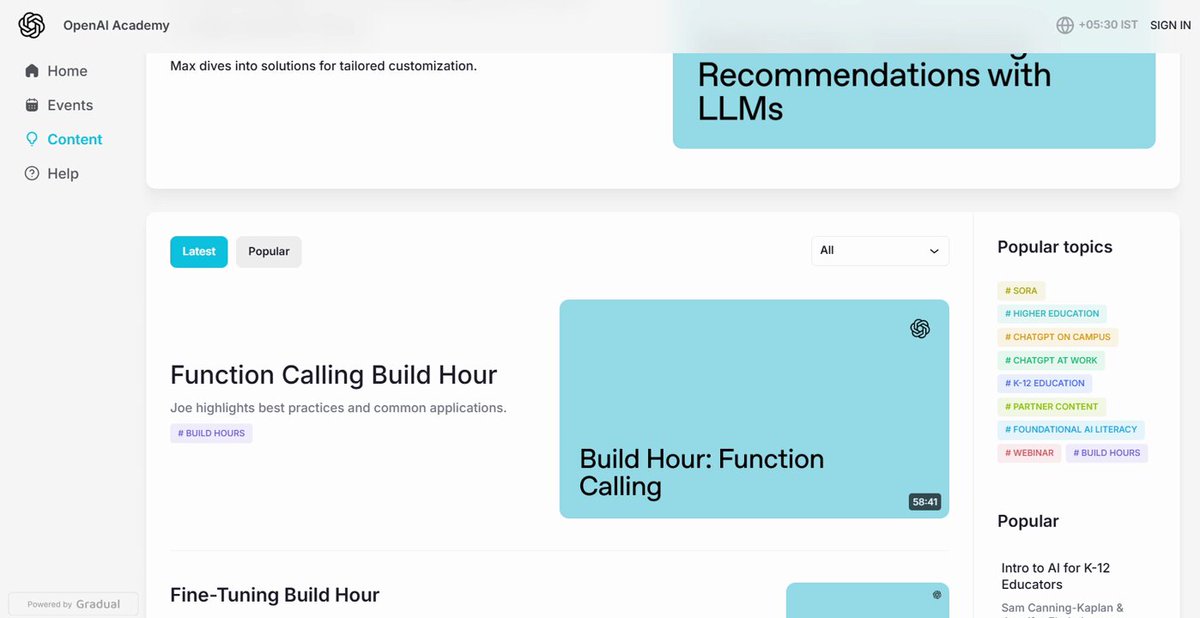This screenshot has width=1200, height=618.
Task: Open Intro to AI for K-12 Educators
Action: [x=1056, y=576]
